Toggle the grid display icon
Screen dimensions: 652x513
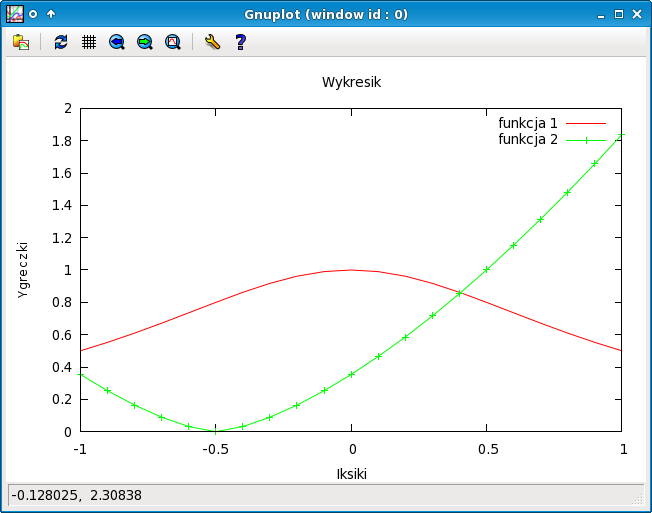coord(89,42)
